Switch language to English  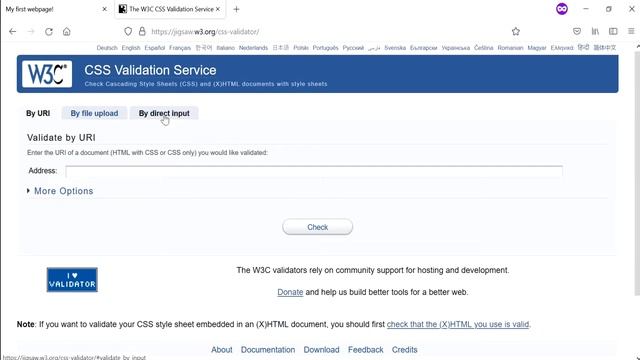coord(131,48)
